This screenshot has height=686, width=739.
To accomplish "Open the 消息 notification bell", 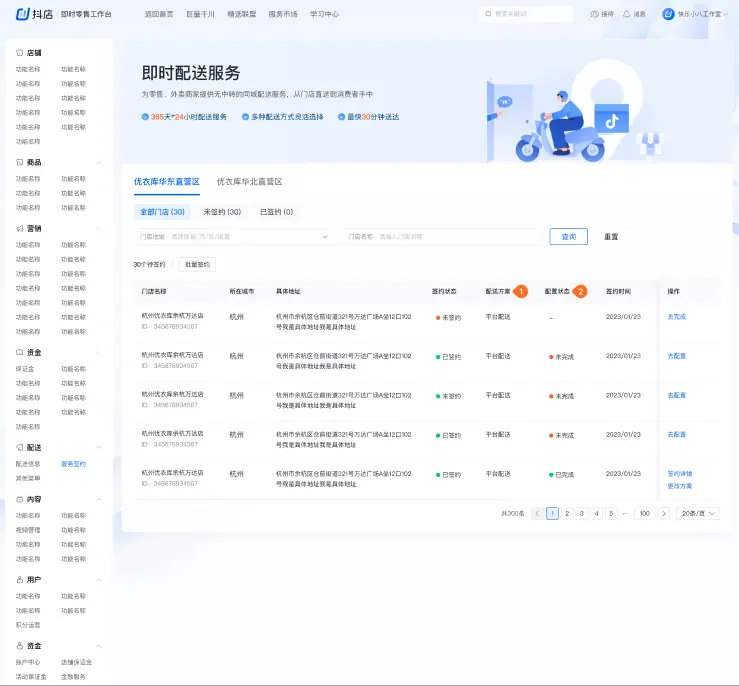I will tap(626, 14).
